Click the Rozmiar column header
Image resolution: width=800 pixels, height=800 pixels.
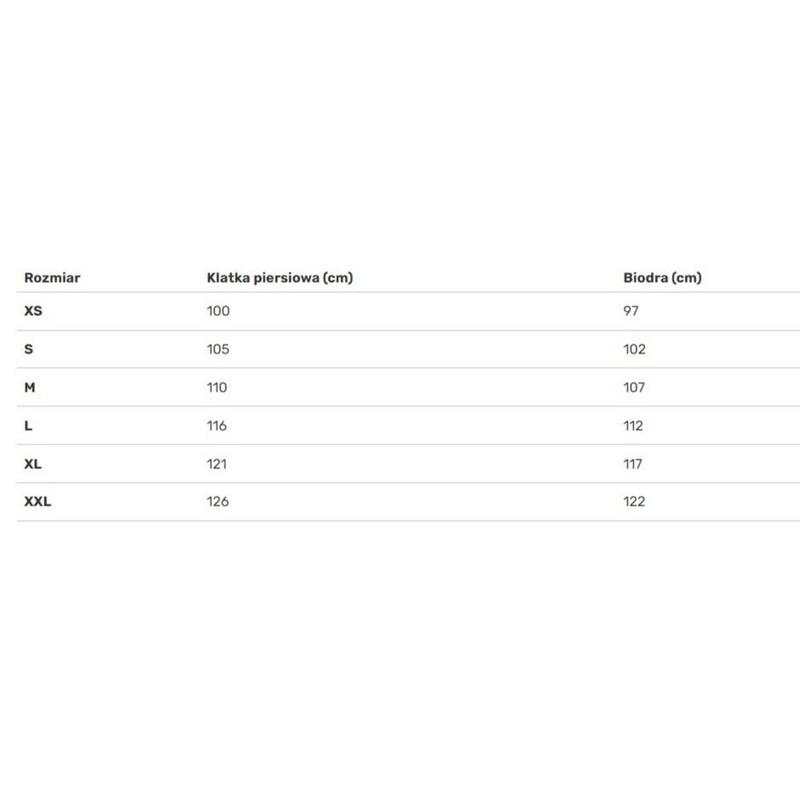52,278
